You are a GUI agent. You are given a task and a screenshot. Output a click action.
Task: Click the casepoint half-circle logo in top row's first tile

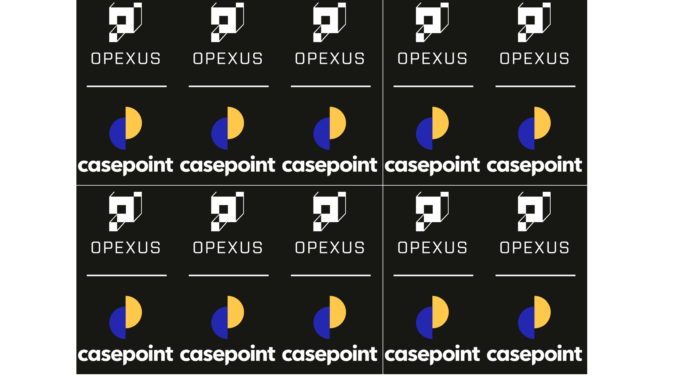pyautogui.click(x=125, y=128)
